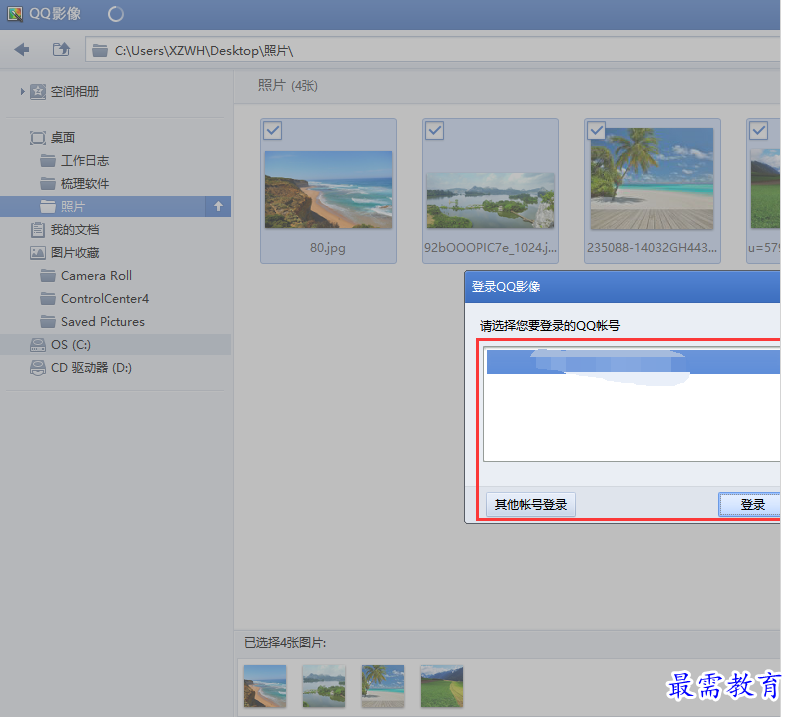Viewport: 790px width, 717px height.
Task: Click the 登录 button in dialog
Action: coord(750,504)
